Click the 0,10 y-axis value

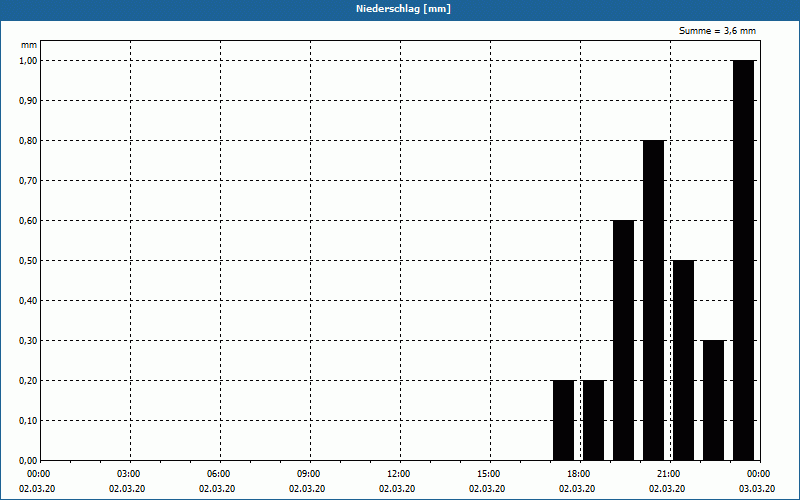[x=28, y=421]
